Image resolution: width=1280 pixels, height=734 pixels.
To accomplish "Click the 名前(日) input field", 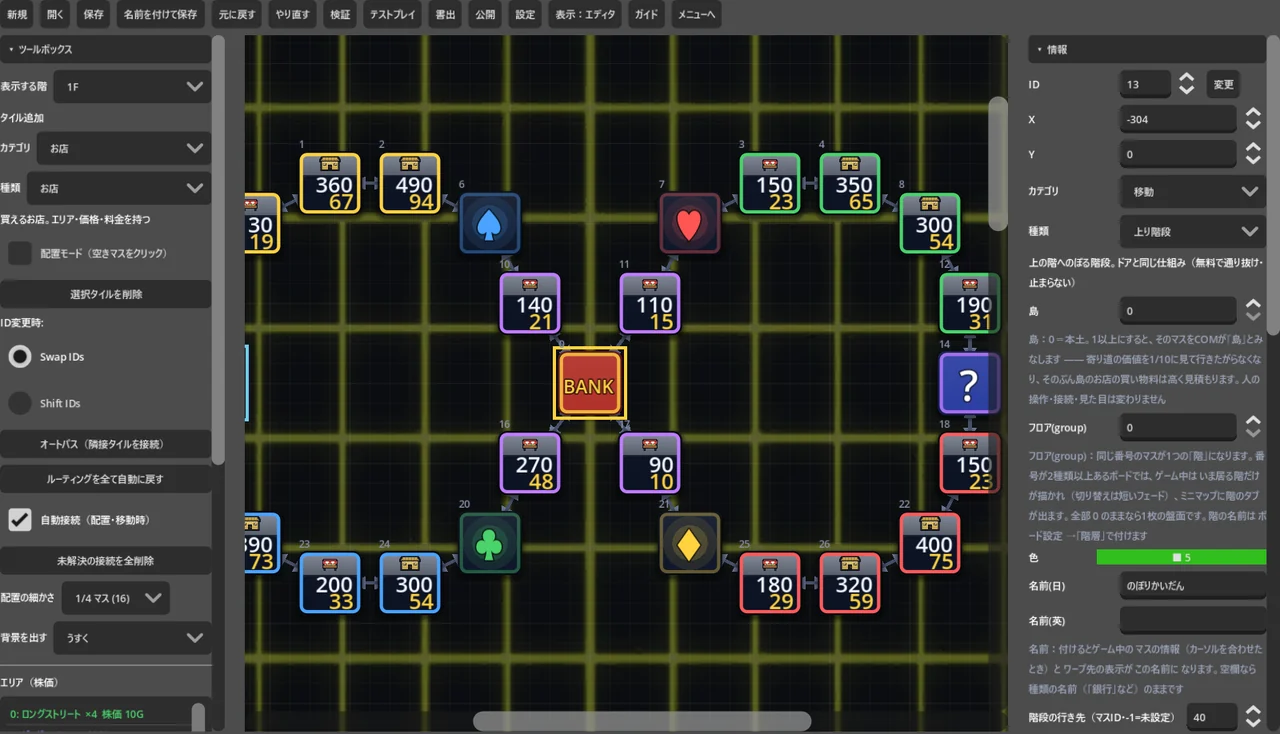I will [x=1192, y=586].
